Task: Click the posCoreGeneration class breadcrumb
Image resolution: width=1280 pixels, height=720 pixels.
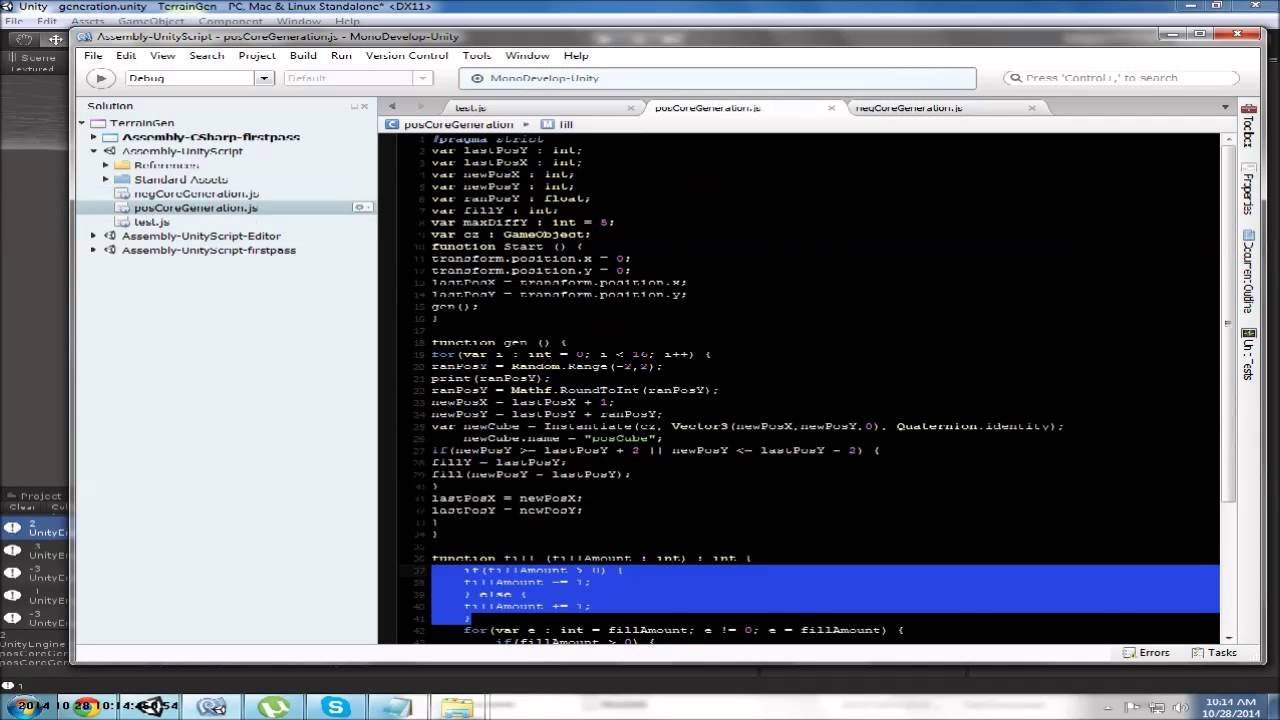Action: click(450, 125)
